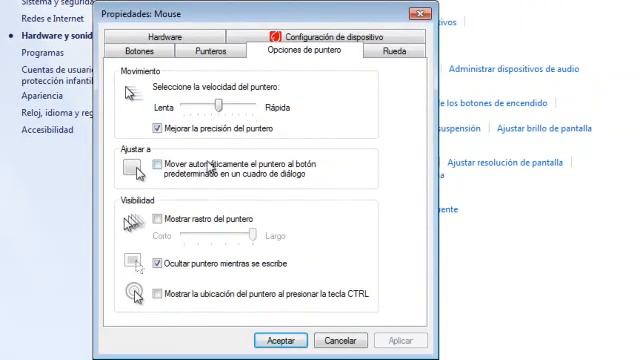The width and height of the screenshot is (640, 360).
Task: Click the red Synaptics icon on device tab
Action: tap(276, 37)
